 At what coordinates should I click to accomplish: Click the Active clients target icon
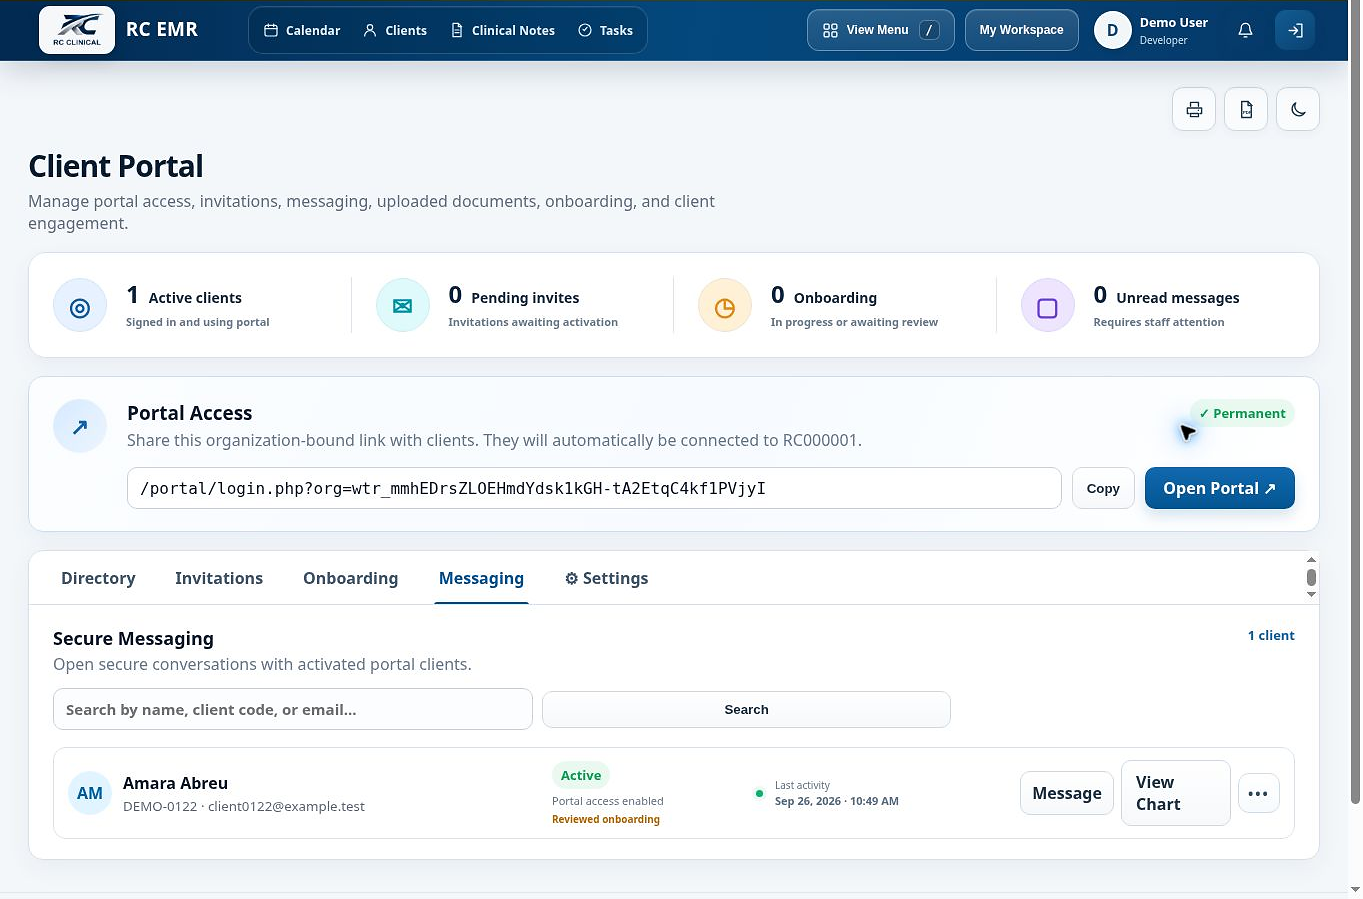click(80, 305)
